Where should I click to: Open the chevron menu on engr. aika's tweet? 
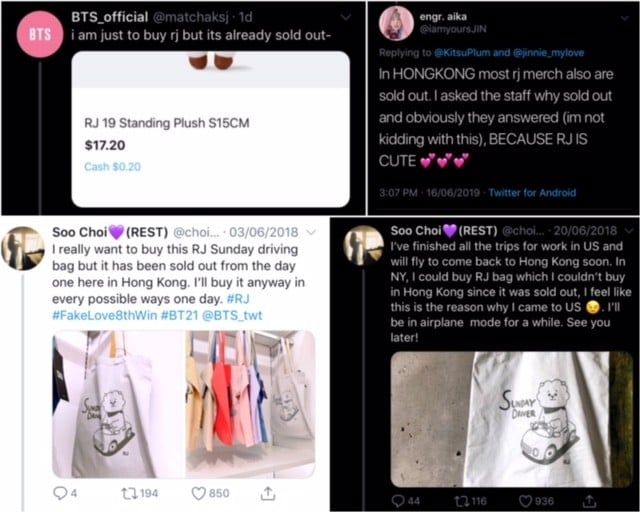pos(625,18)
